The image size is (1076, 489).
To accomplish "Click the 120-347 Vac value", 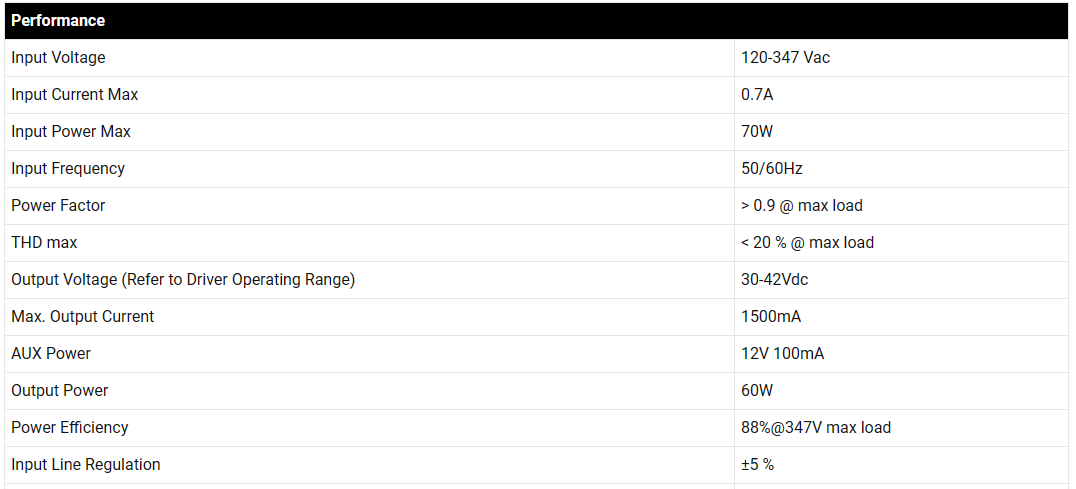I will [x=785, y=58].
